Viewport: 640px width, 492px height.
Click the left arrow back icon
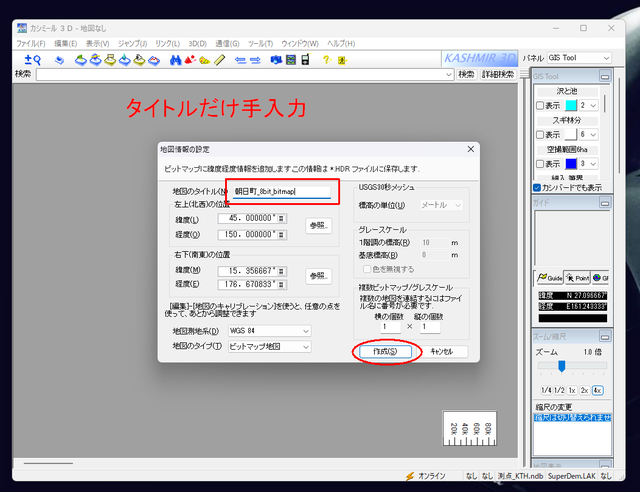point(240,60)
